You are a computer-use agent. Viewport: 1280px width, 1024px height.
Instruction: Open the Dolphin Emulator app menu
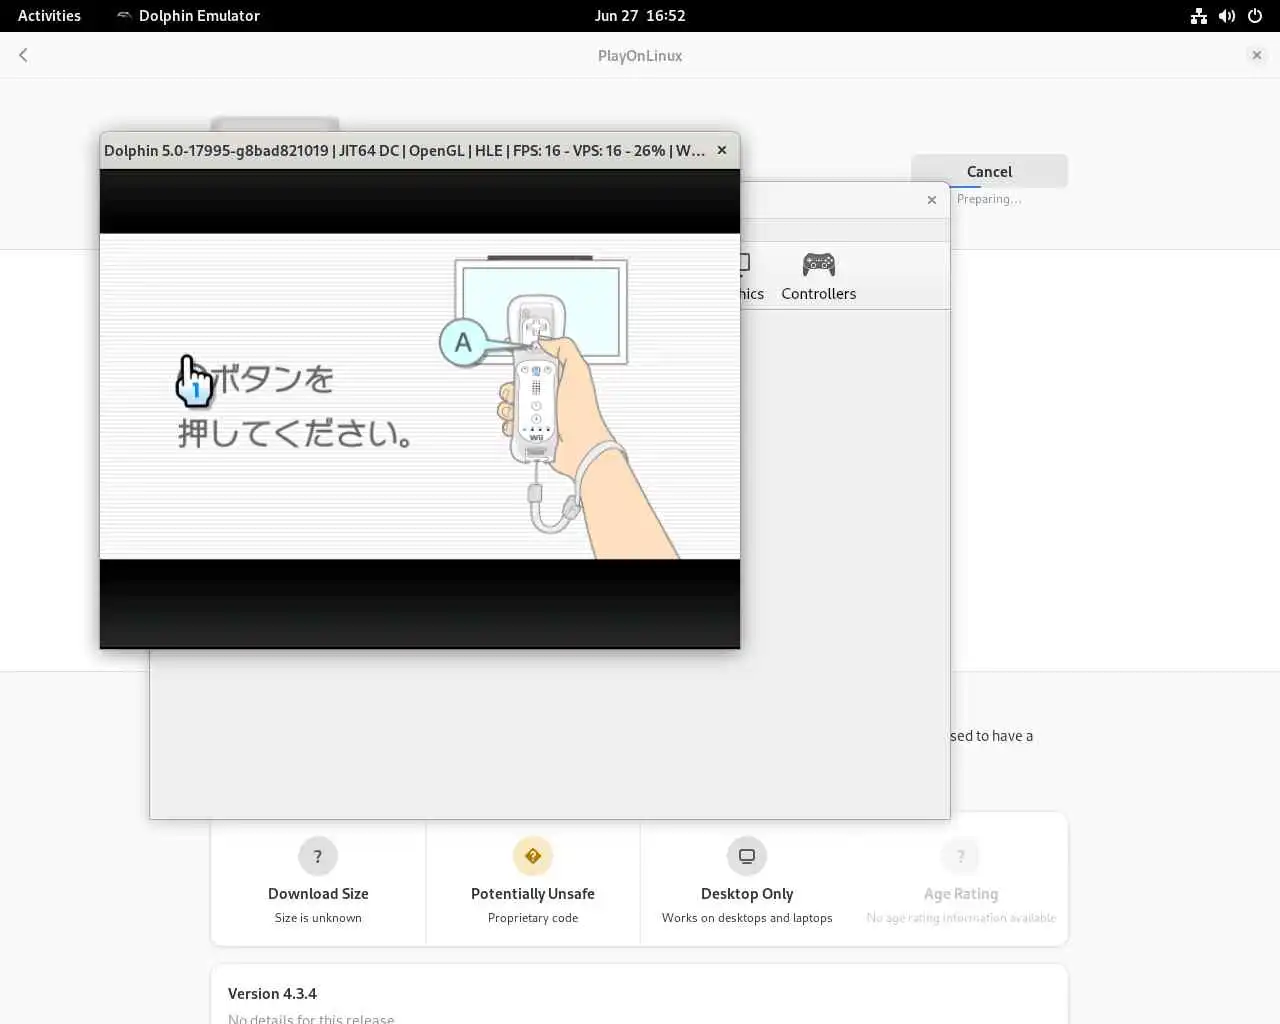pyautogui.click(x=188, y=15)
